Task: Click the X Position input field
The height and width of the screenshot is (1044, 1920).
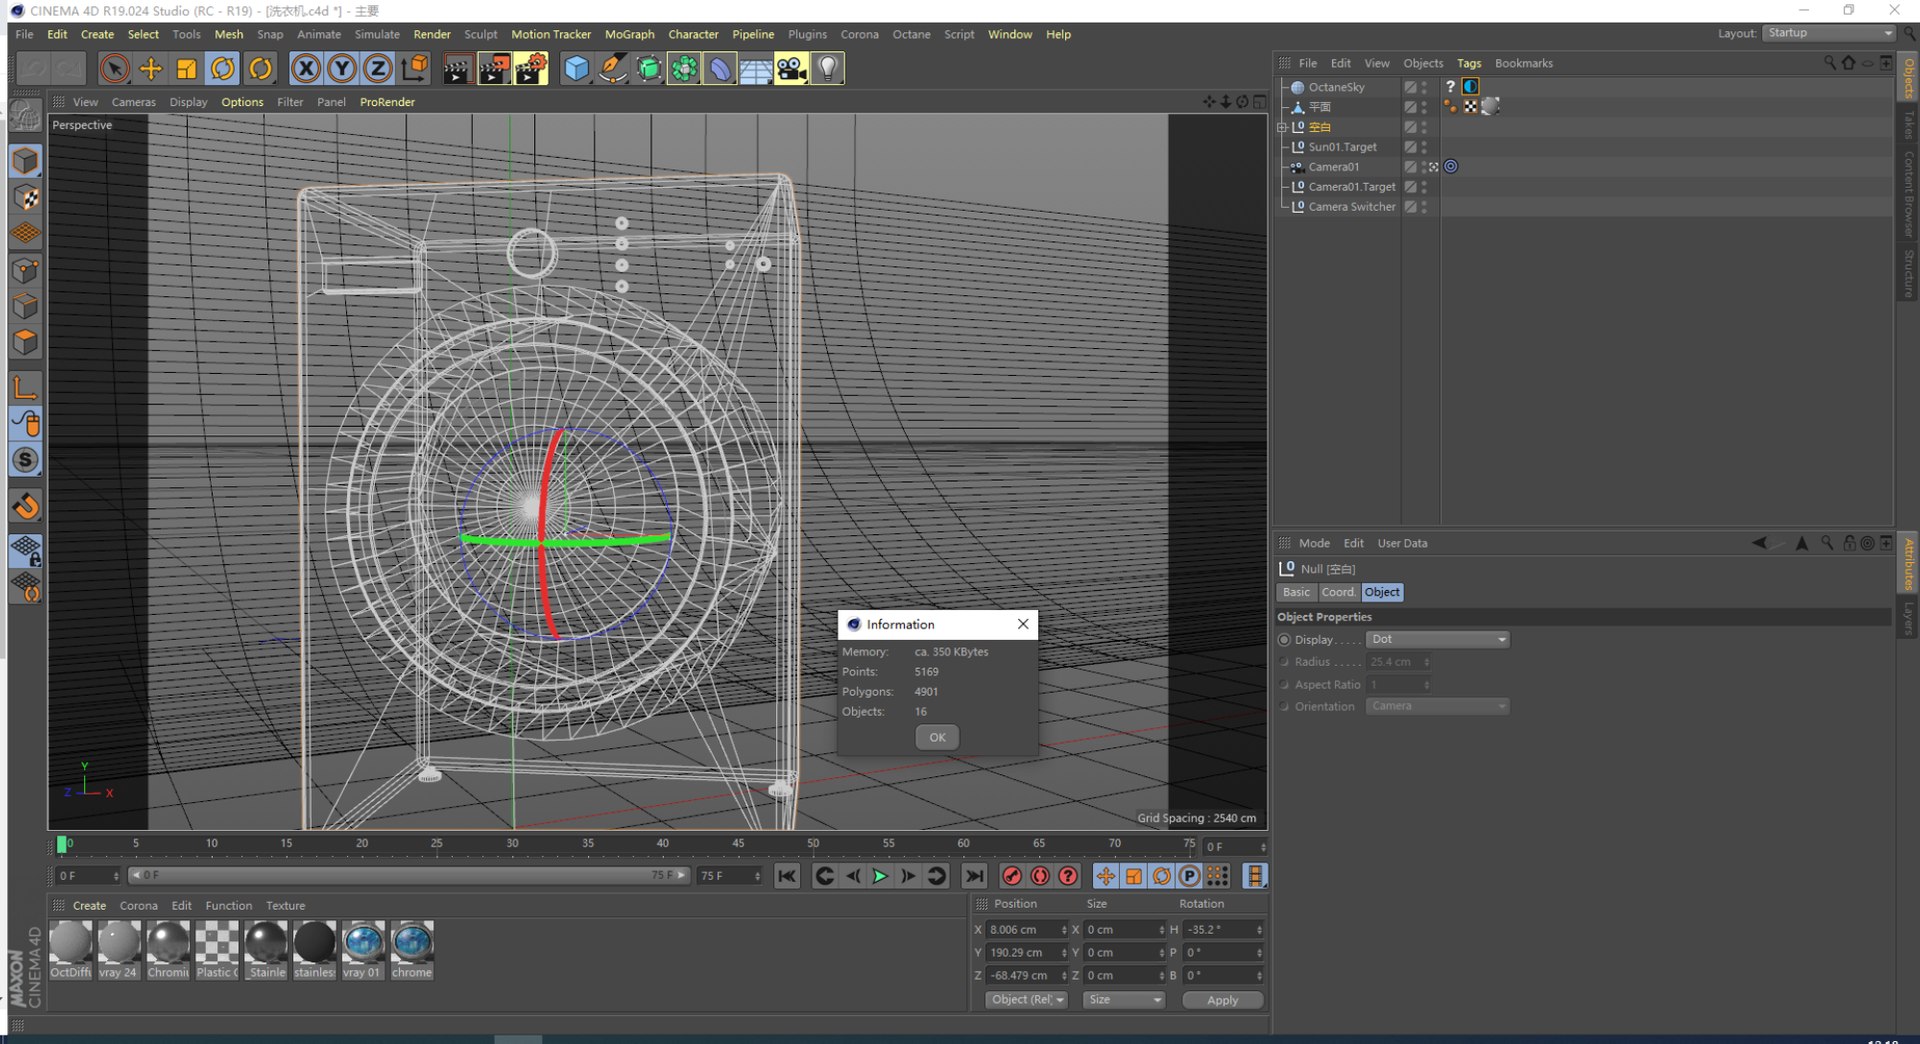Action: tap(1022, 930)
